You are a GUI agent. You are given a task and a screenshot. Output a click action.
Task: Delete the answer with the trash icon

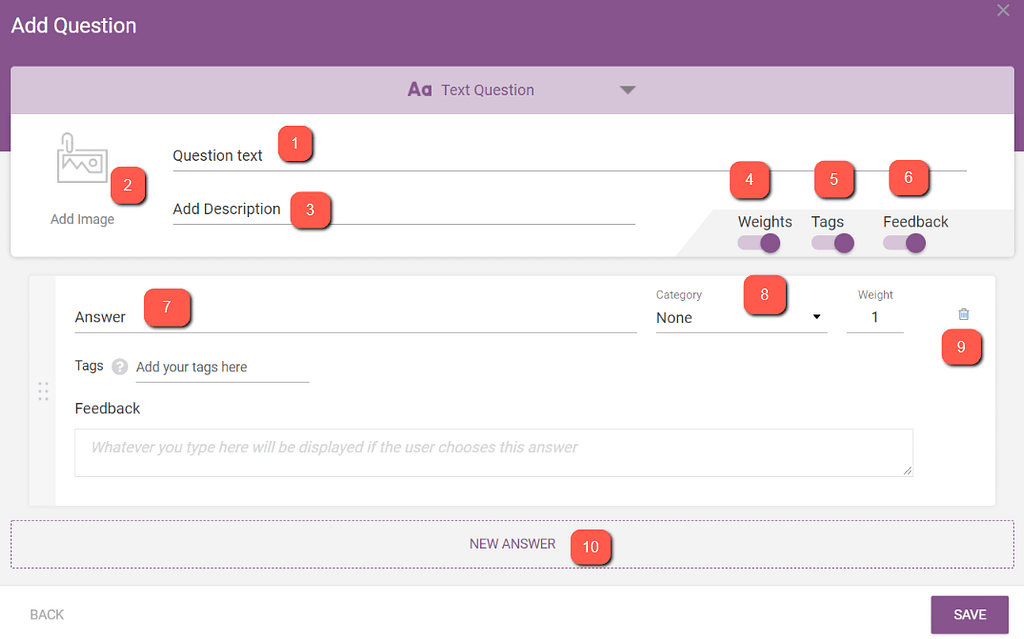point(963,314)
